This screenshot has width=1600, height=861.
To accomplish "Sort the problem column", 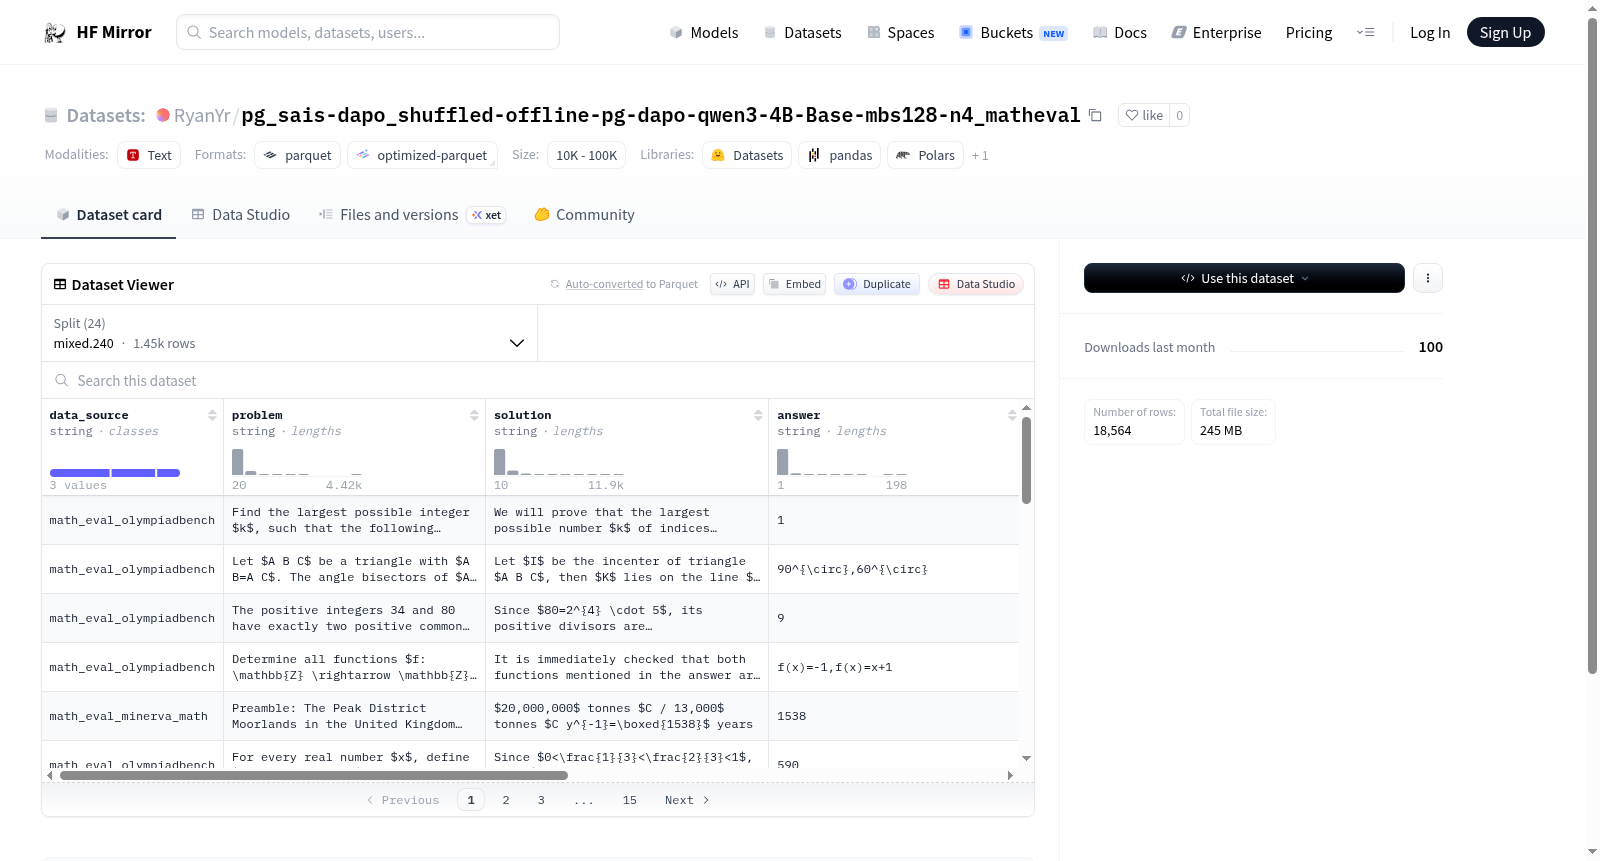I will pos(474,415).
